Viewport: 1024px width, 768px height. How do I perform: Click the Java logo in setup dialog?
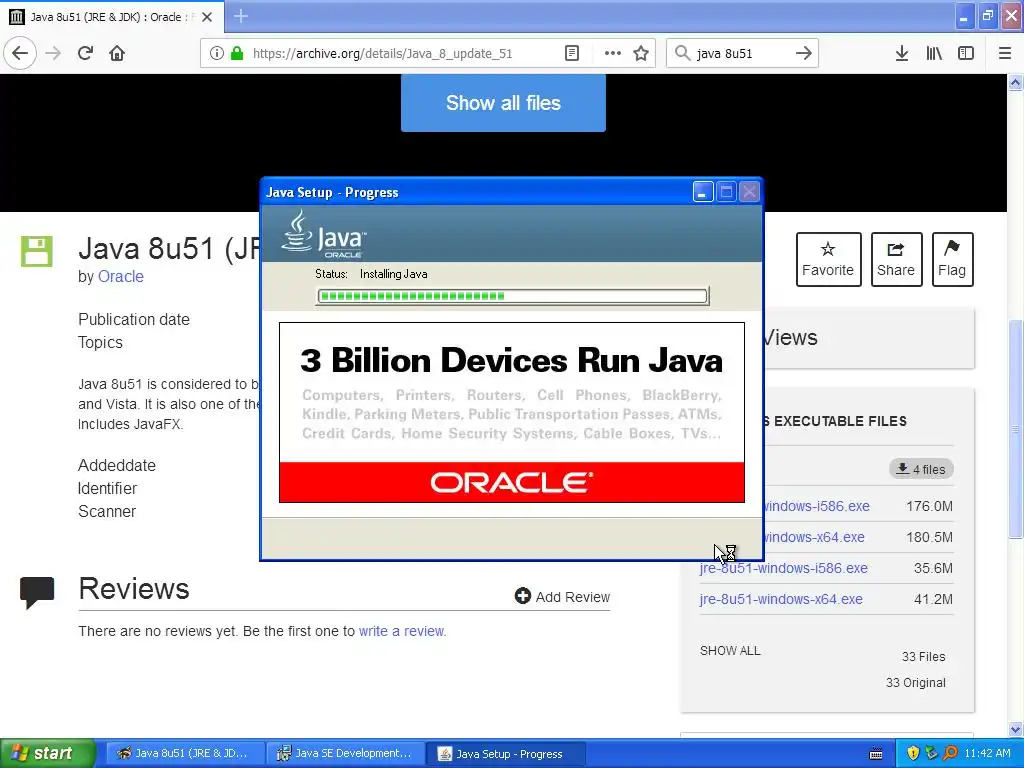pyautogui.click(x=324, y=234)
